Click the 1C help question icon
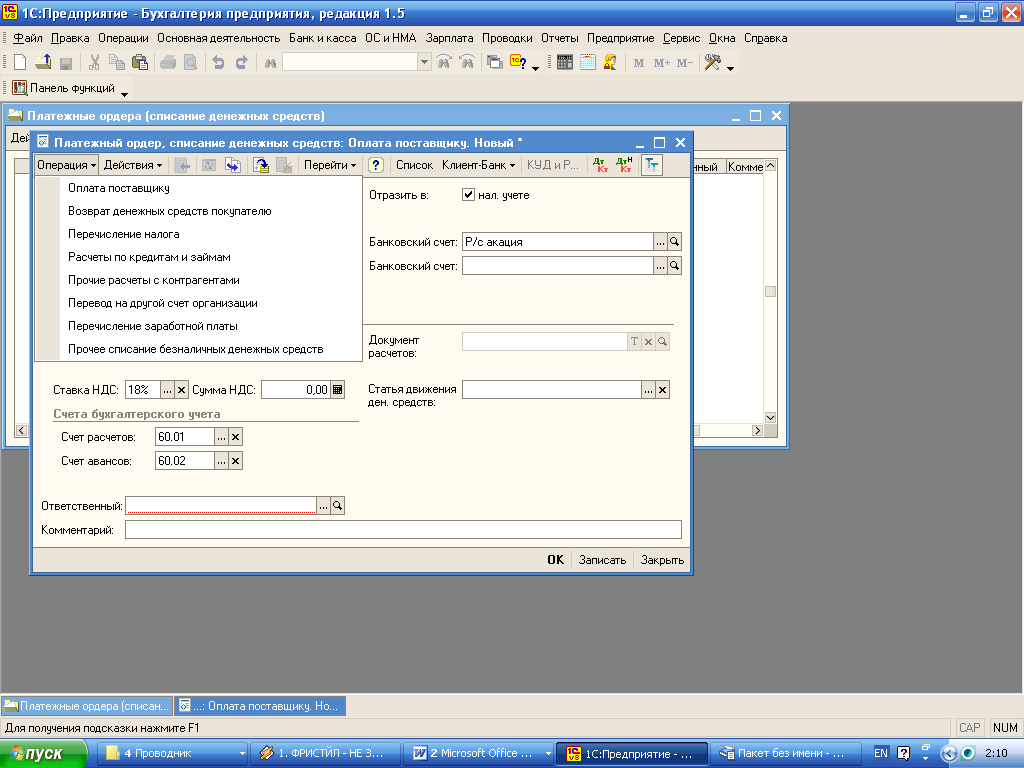This screenshot has height=768, width=1024. pyautogui.click(x=519, y=63)
